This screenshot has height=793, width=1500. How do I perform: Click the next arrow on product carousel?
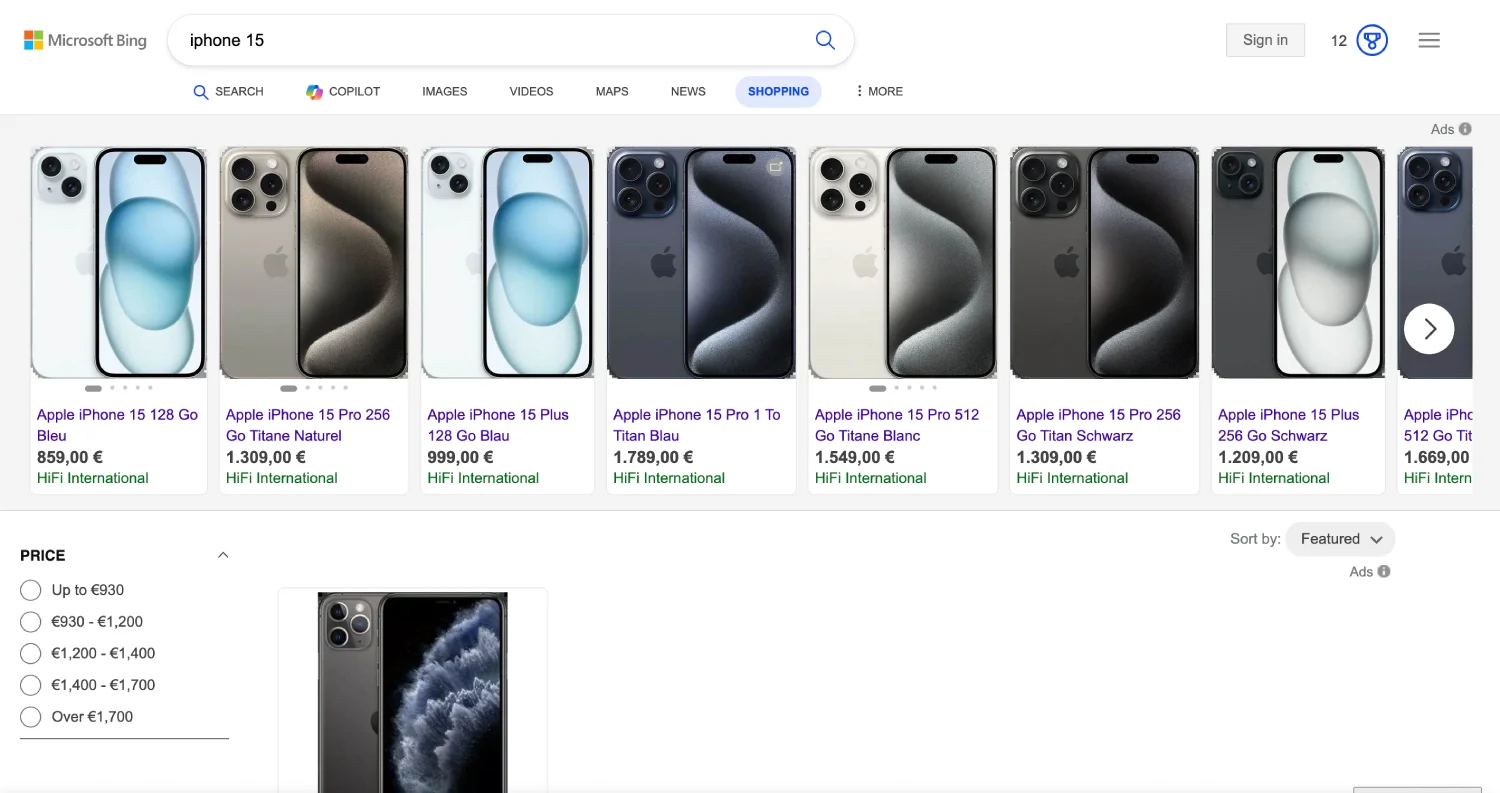click(1429, 329)
